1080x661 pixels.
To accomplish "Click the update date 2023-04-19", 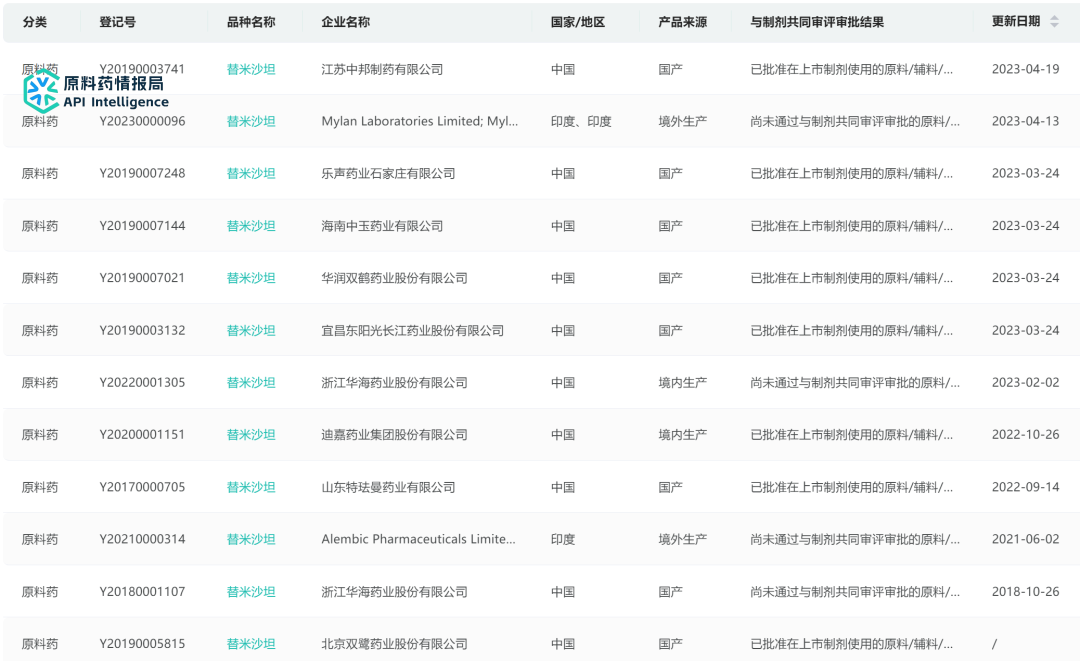I will tap(1025, 69).
